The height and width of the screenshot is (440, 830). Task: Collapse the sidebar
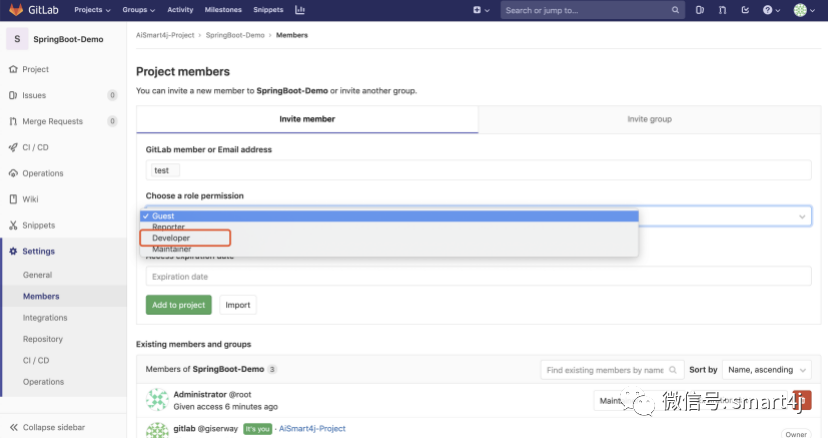pos(47,427)
